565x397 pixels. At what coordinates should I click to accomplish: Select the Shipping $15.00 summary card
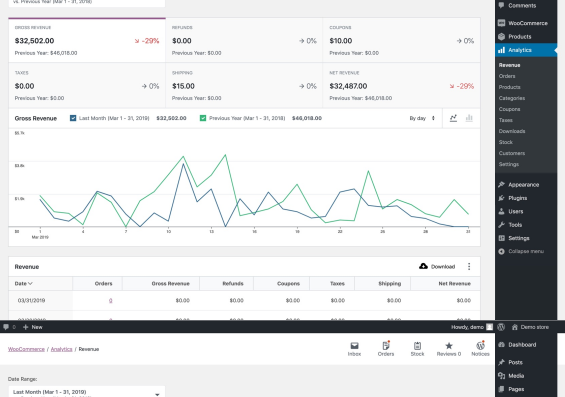[244, 85]
